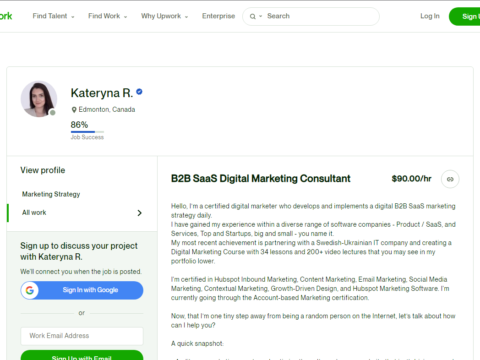Click the 86% Job Success progress bar

87,132
